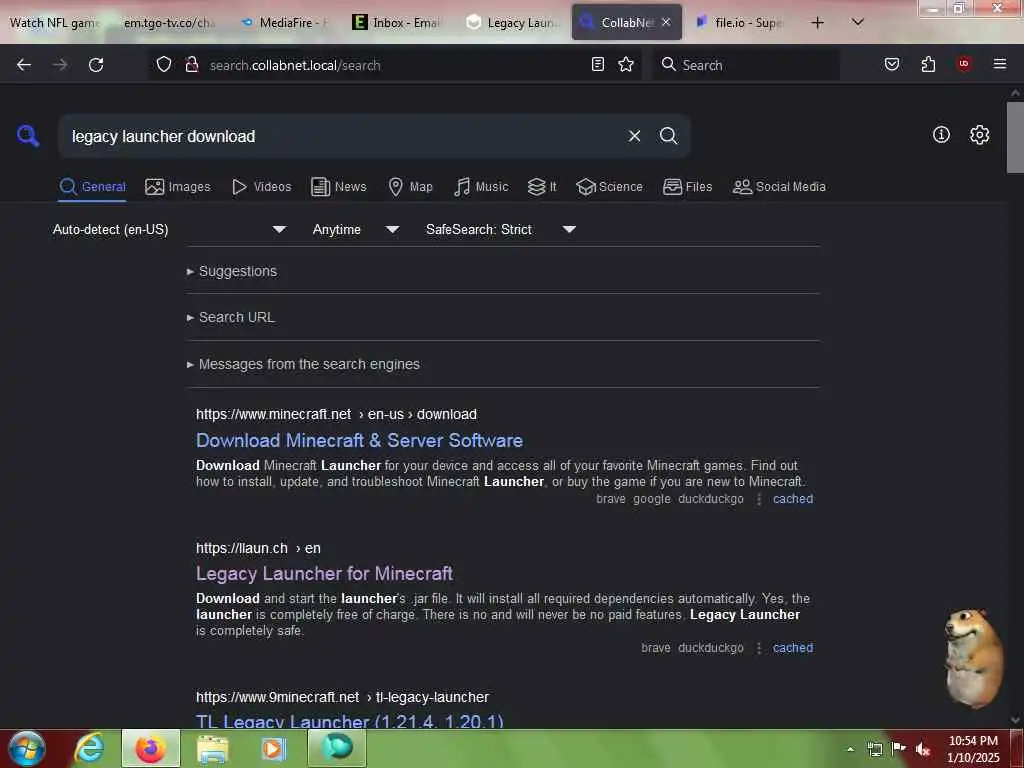Open TL Legacy Launcher result link

tap(349, 720)
